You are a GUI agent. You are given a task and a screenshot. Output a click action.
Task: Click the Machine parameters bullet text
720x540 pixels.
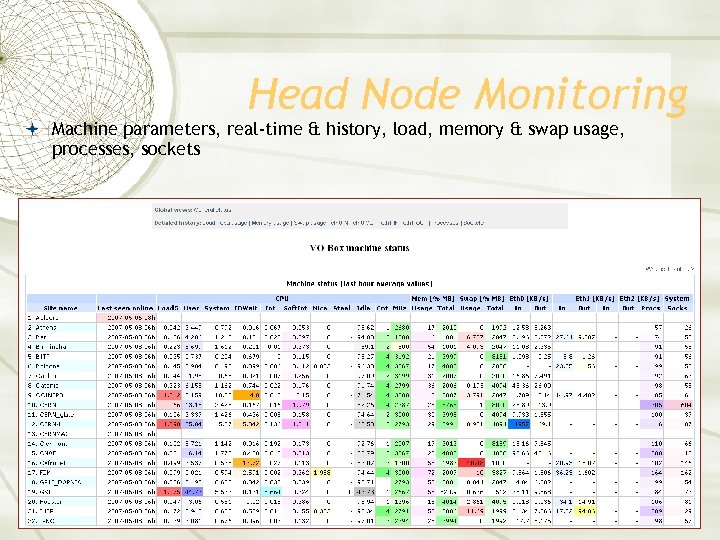pyautogui.click(x=338, y=139)
